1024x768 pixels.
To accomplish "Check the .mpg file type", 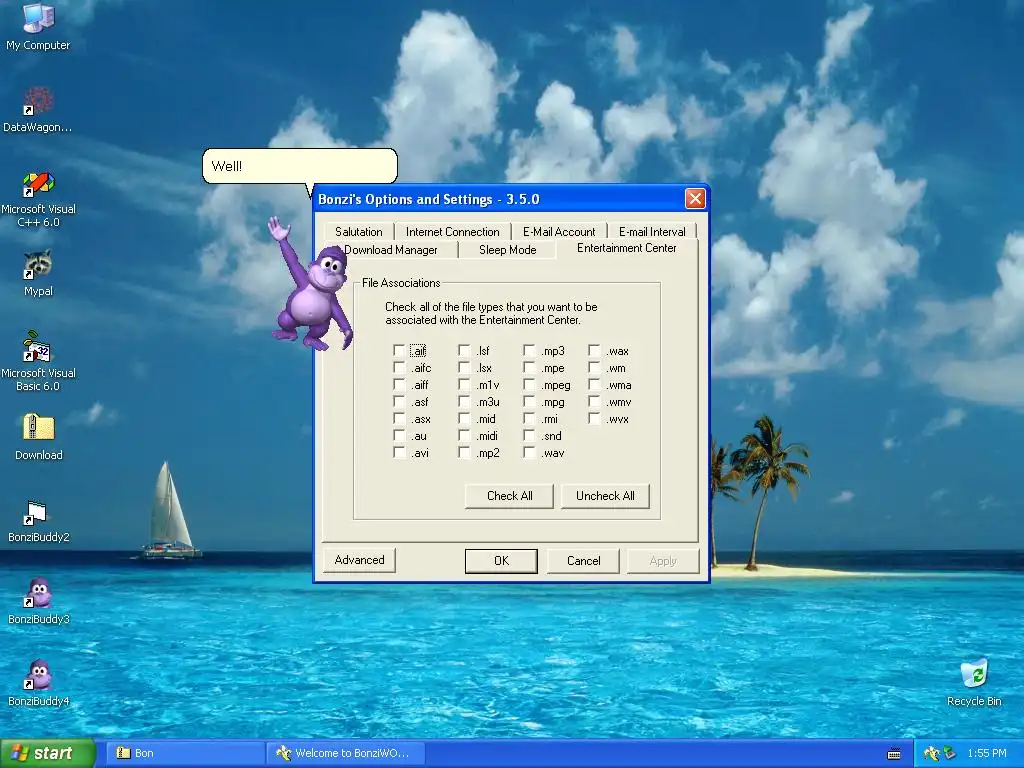I will coord(529,402).
